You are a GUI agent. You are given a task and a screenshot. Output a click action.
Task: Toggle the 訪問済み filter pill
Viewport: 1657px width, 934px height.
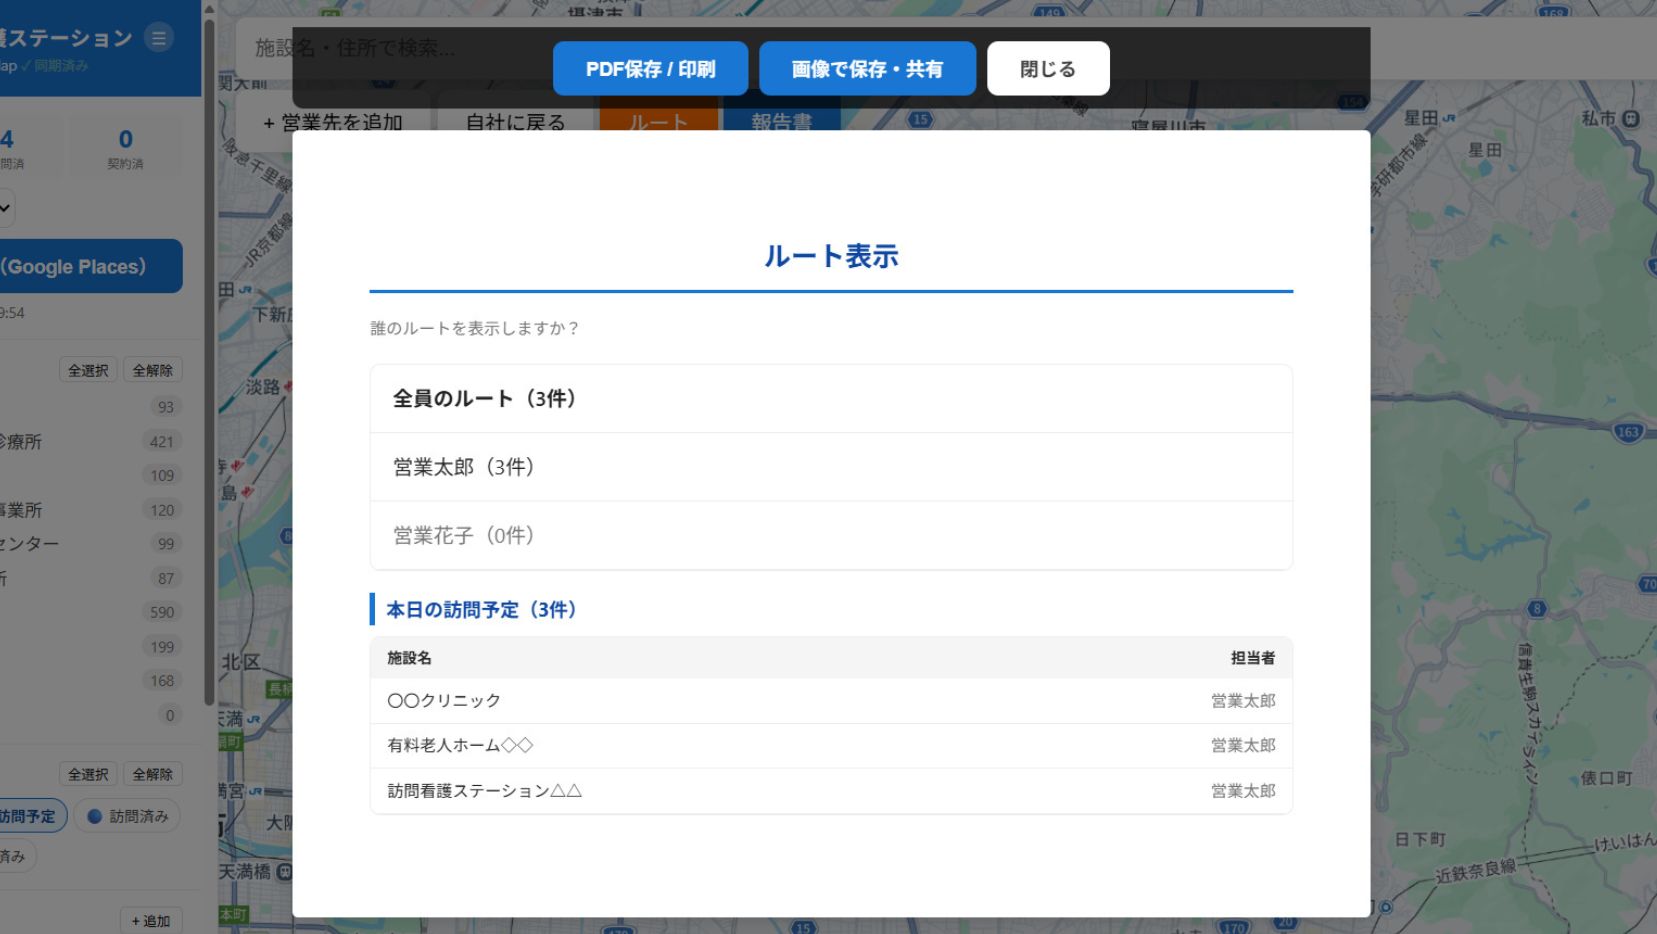click(x=125, y=815)
